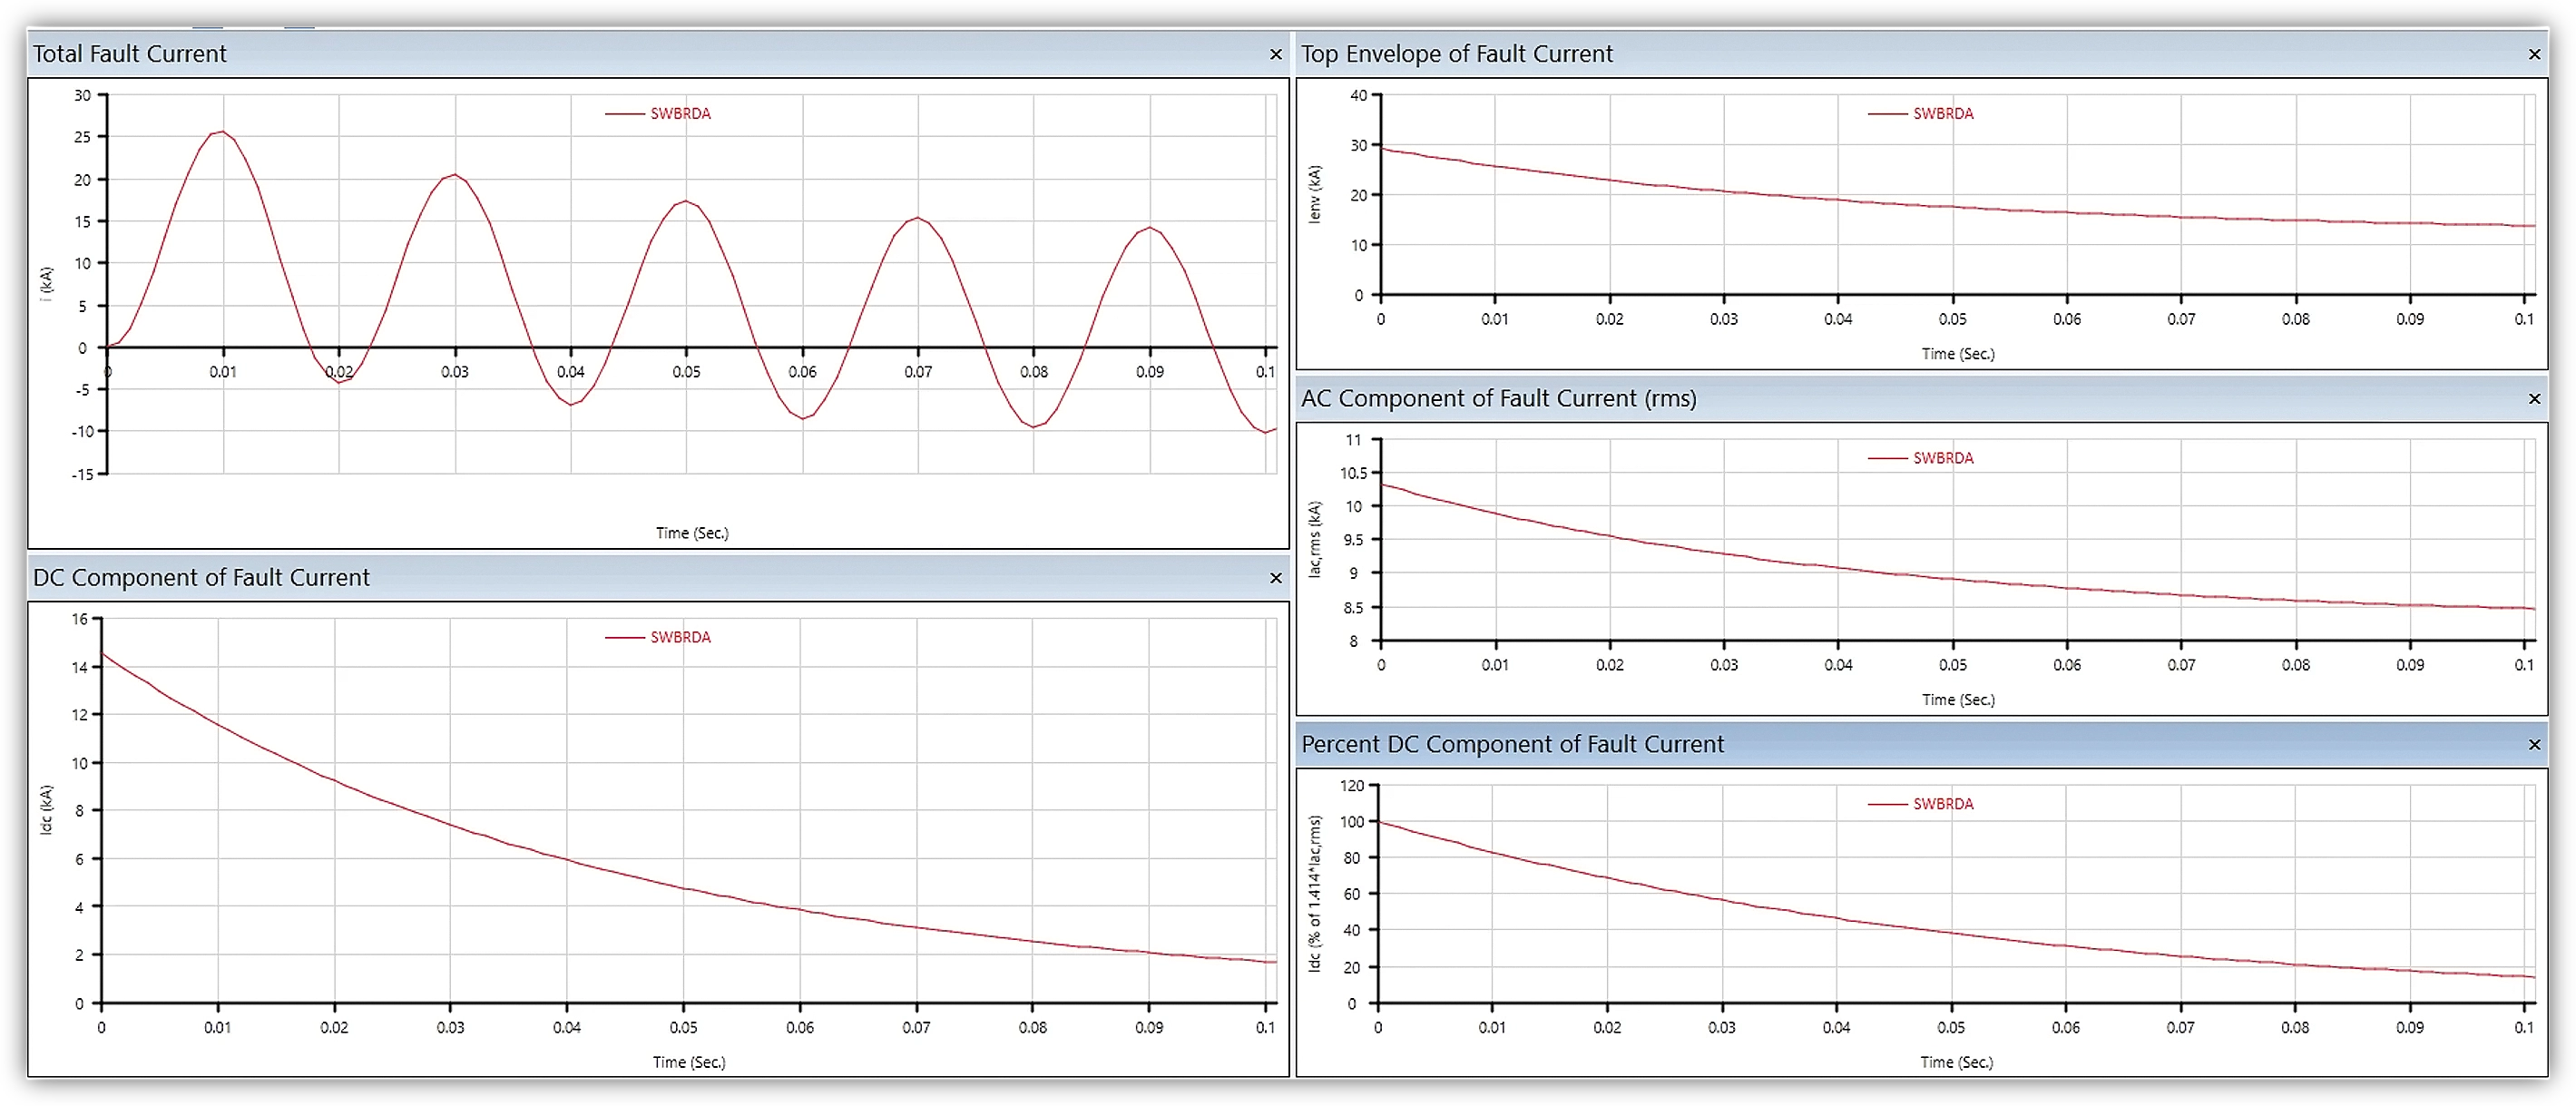Select the Percent DC Component title bar
This screenshot has width=2576, height=1106.
1921,745
